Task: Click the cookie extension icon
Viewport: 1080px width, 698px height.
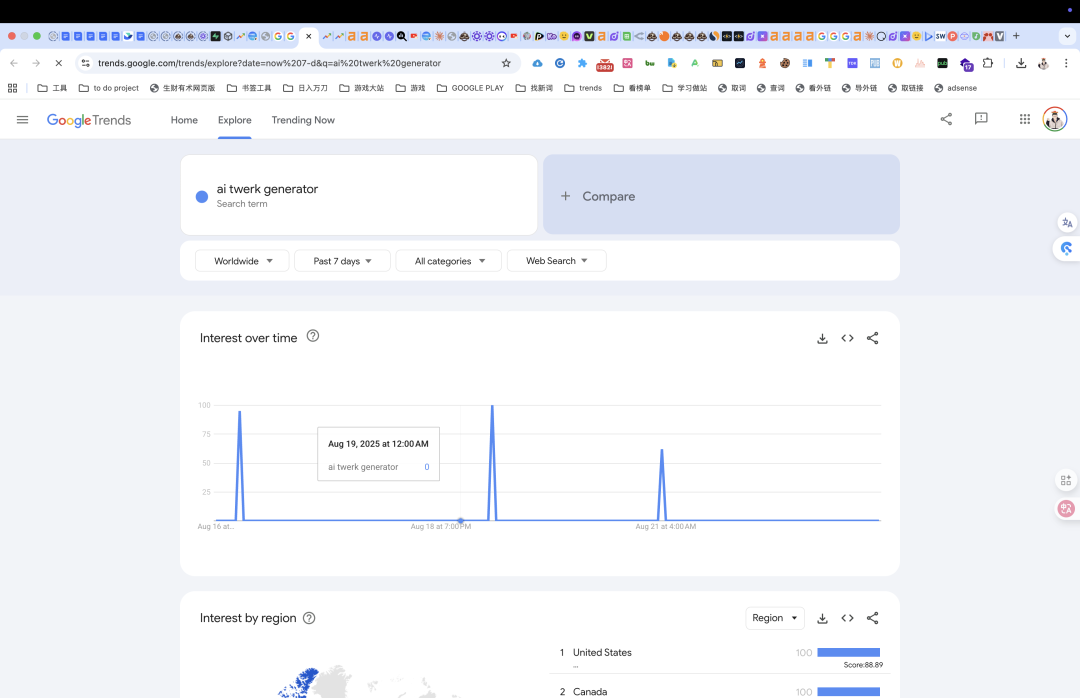Action: [785, 63]
